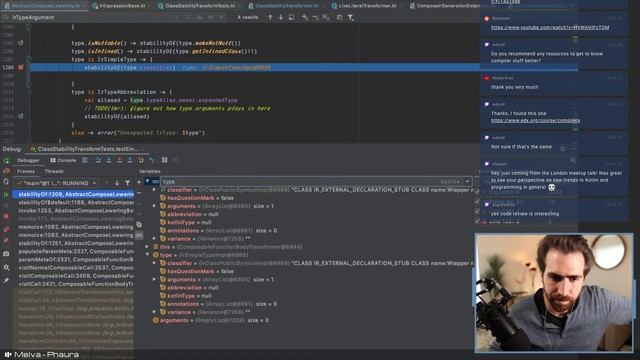Open the youtube.com link in chat

(x=550, y=27)
